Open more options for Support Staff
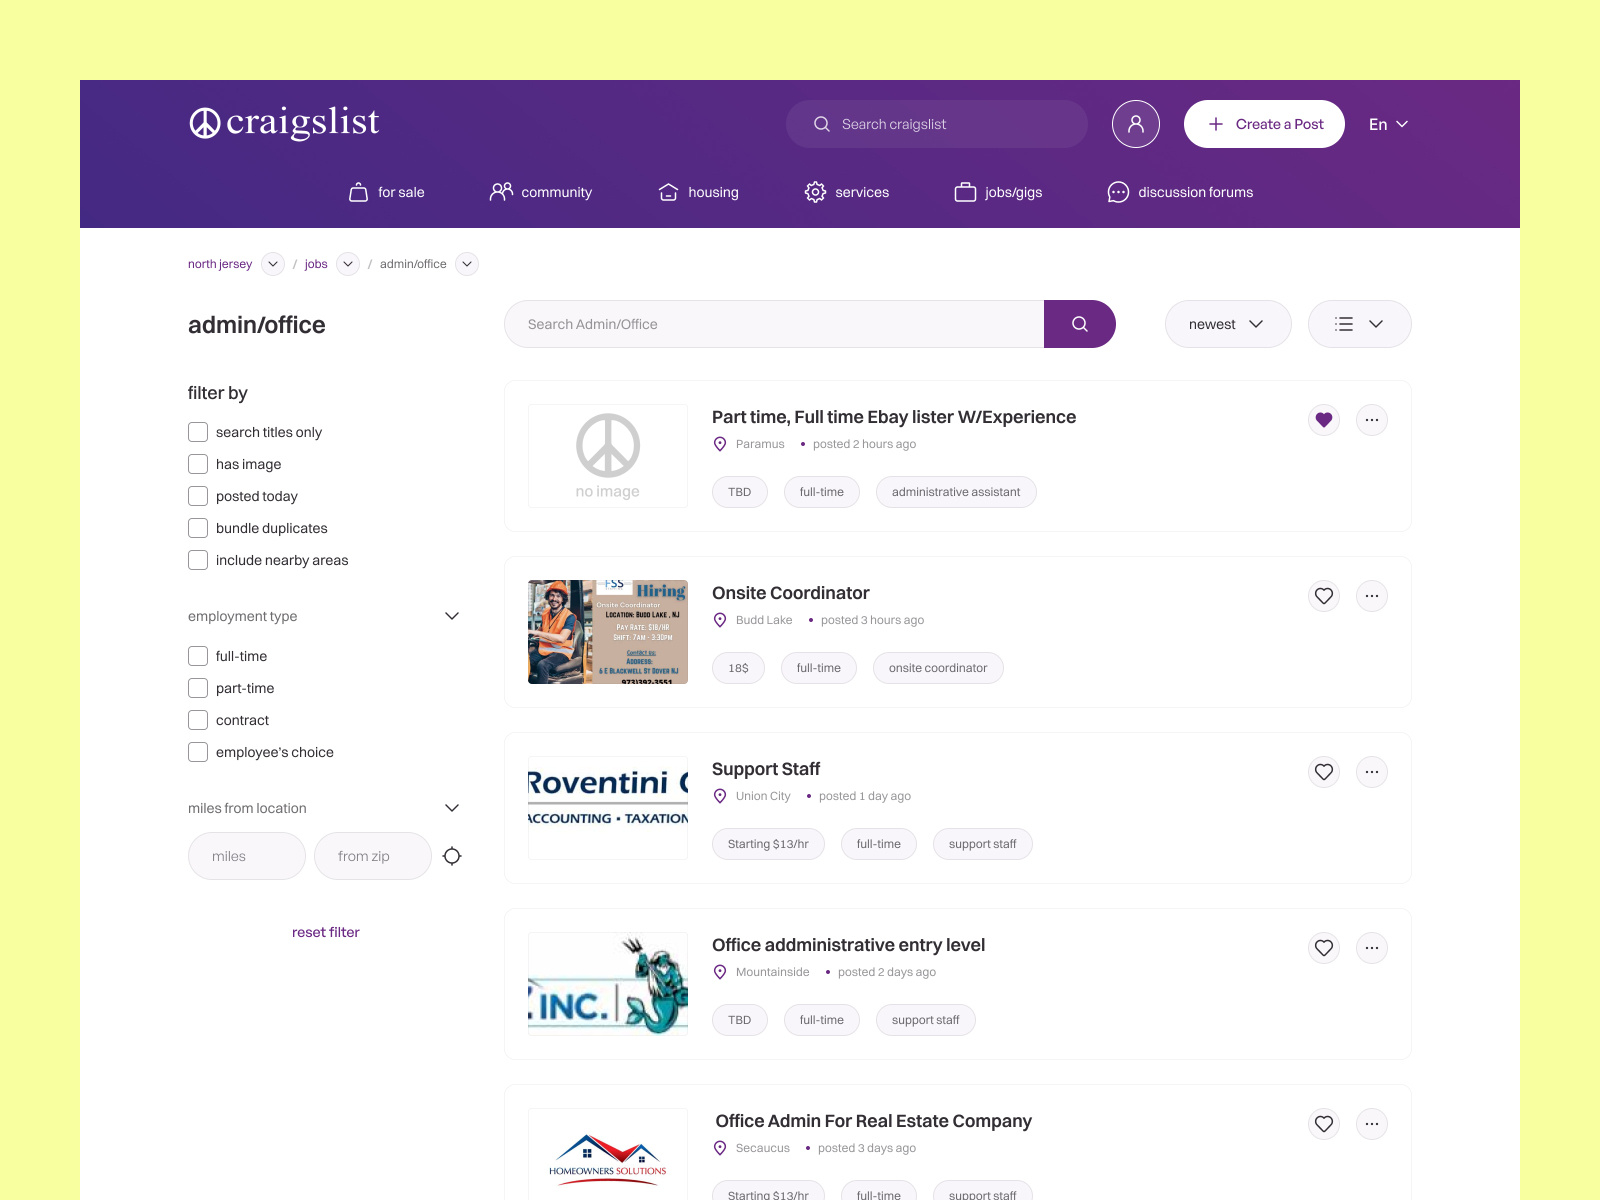Screen dimensions: 1600x1200 tap(1372, 772)
